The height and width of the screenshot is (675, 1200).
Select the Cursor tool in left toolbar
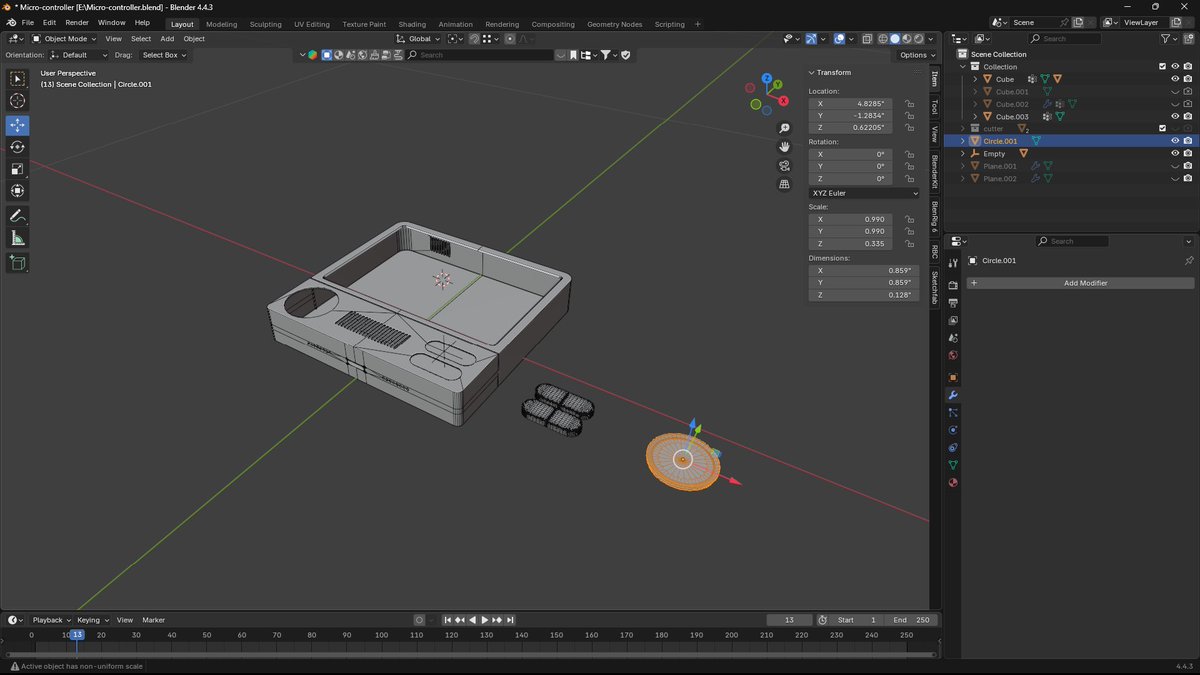pyautogui.click(x=18, y=101)
